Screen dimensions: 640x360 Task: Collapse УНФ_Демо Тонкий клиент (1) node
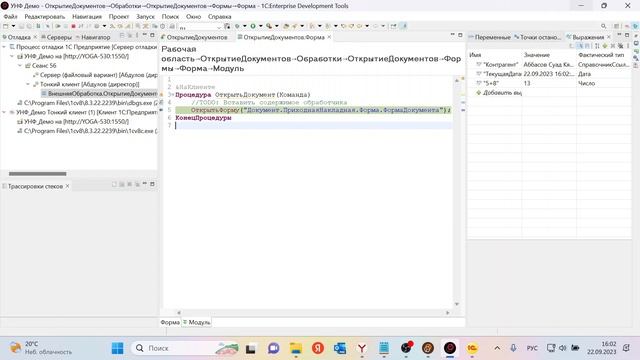pos(4,112)
